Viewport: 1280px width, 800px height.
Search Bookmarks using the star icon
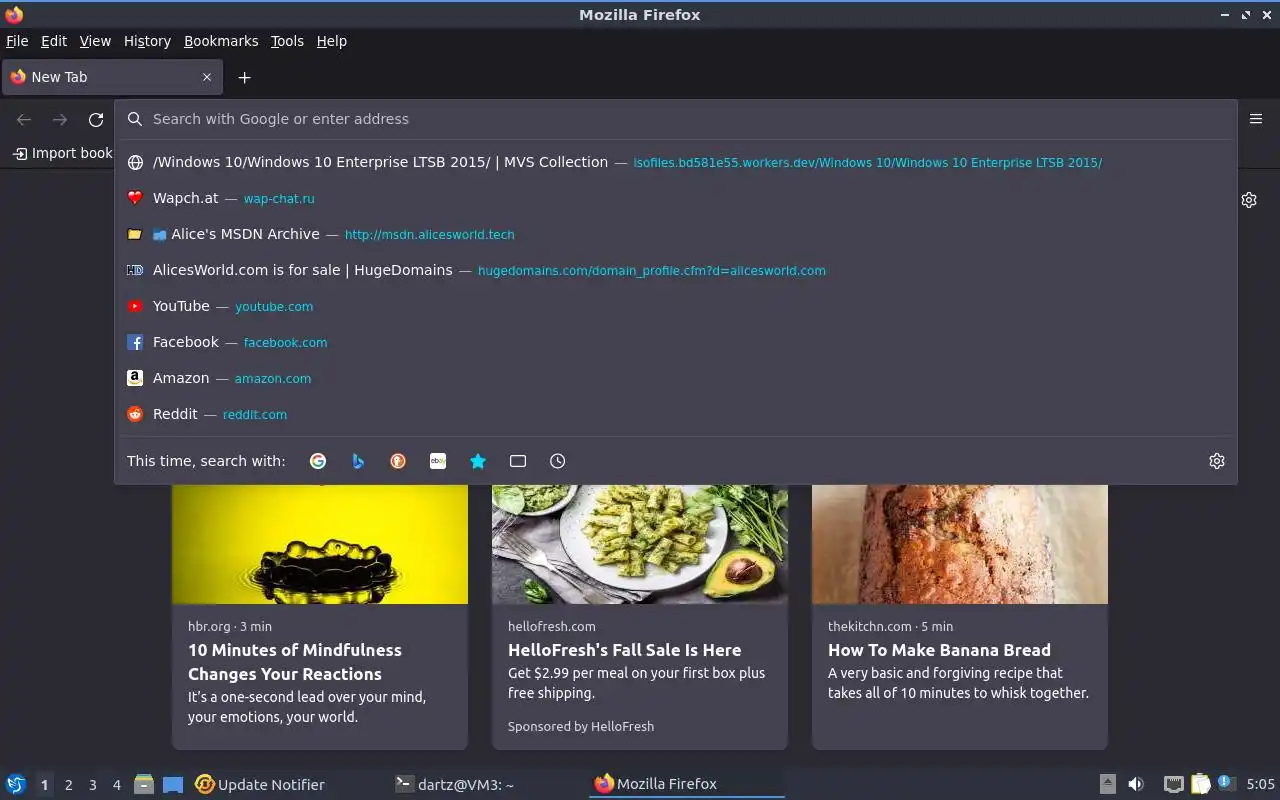(478, 461)
